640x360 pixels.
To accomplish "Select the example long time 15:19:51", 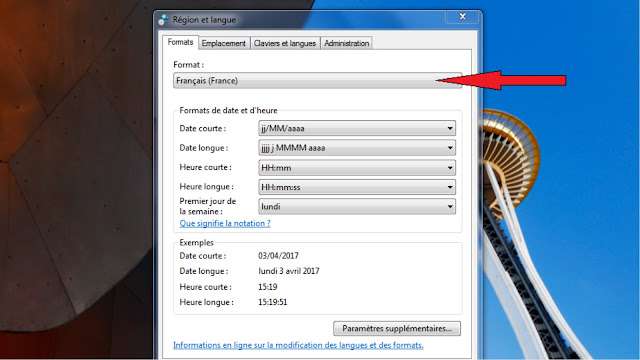I will 272,302.
